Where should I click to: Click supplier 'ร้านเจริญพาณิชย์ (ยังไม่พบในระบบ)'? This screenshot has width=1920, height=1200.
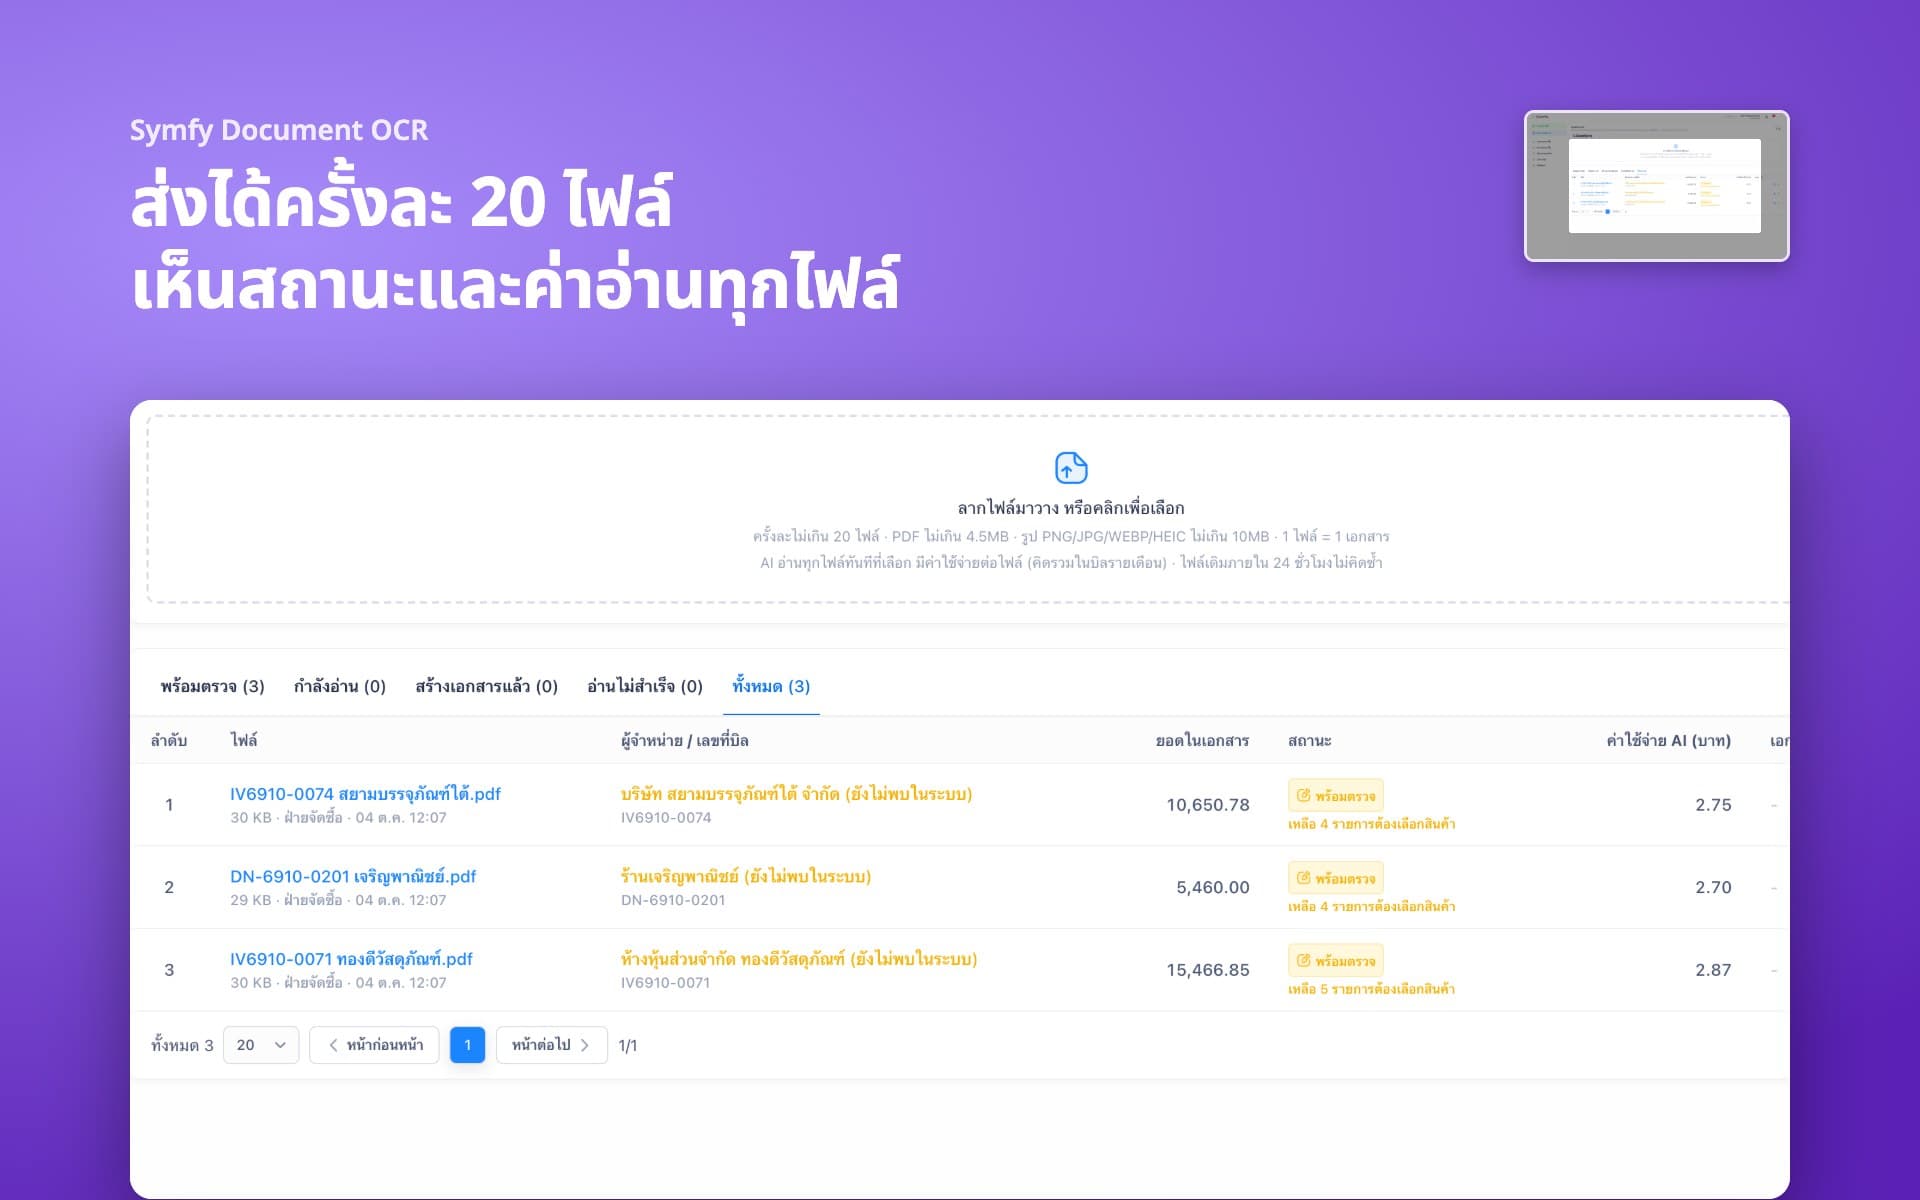tap(746, 877)
